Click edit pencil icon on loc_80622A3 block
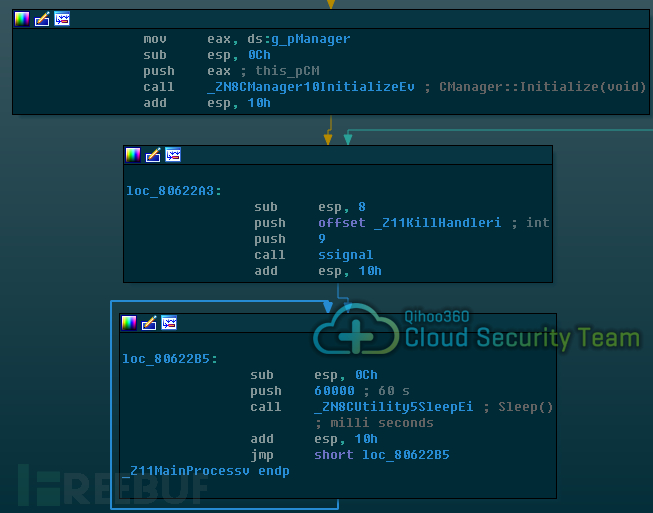The width and height of the screenshot is (653, 513). (x=153, y=155)
